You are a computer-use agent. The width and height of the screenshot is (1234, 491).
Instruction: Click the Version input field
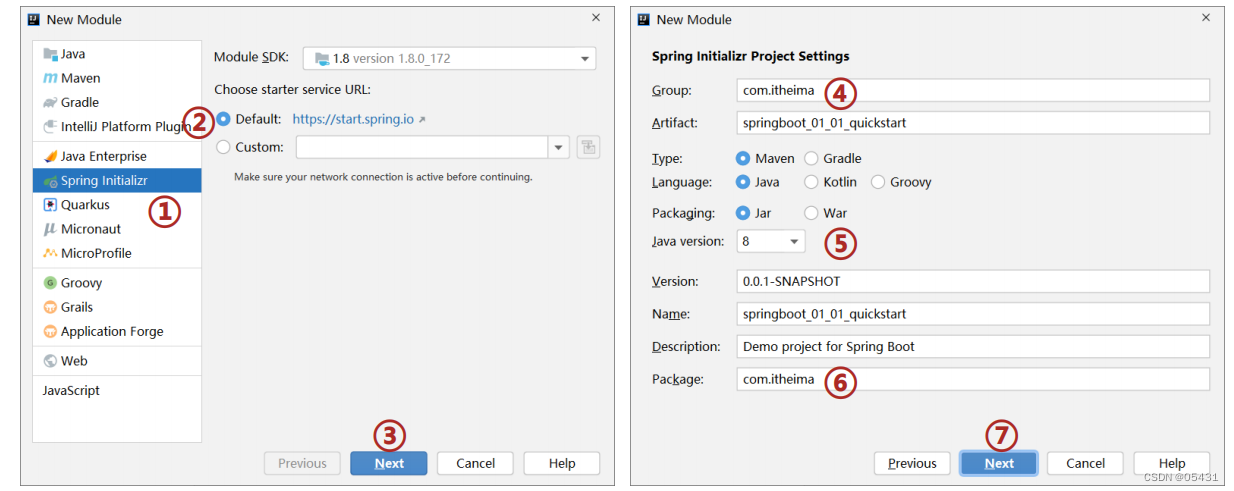point(973,282)
